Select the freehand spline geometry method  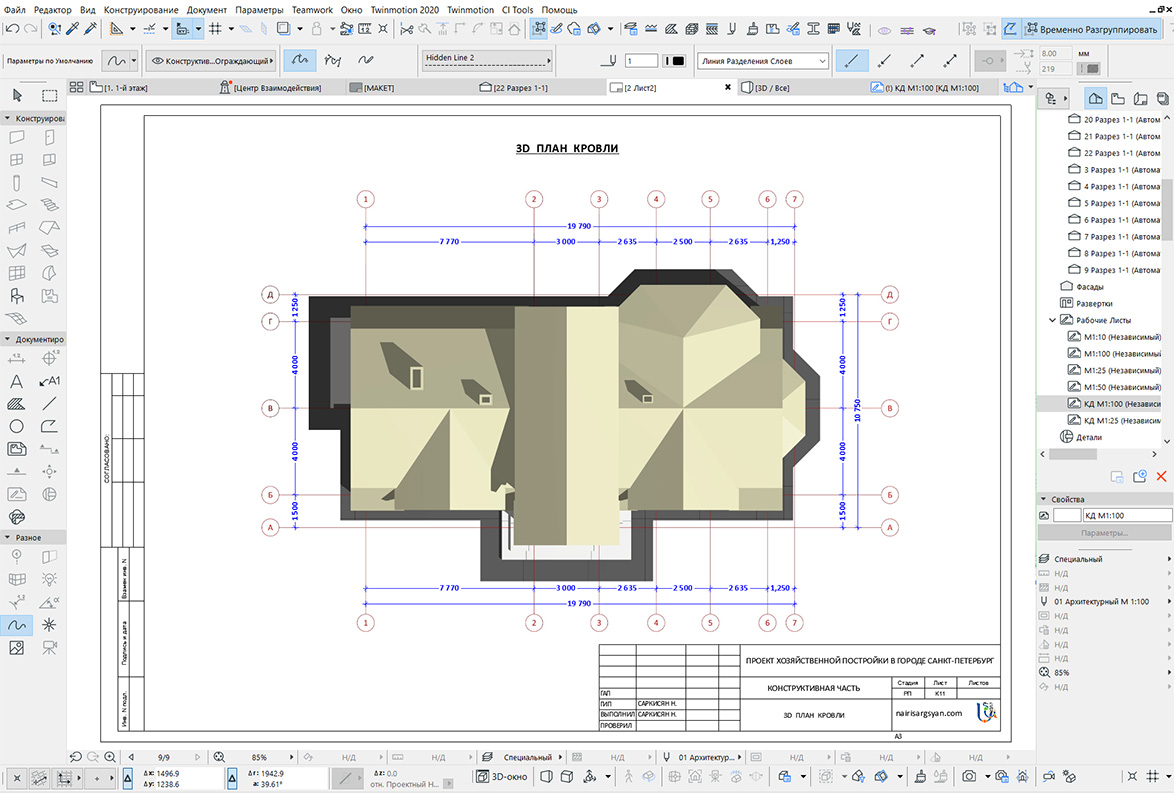click(365, 60)
